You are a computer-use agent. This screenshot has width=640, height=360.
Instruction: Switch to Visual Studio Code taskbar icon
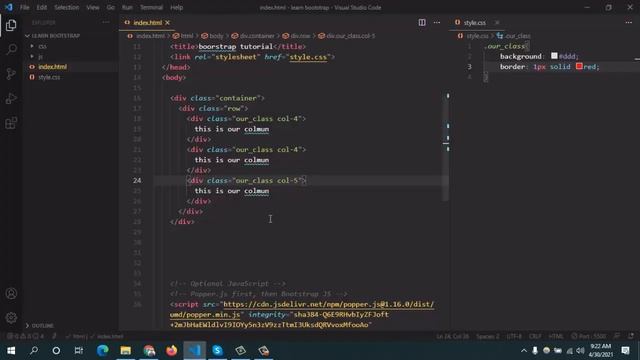click(x=195, y=351)
